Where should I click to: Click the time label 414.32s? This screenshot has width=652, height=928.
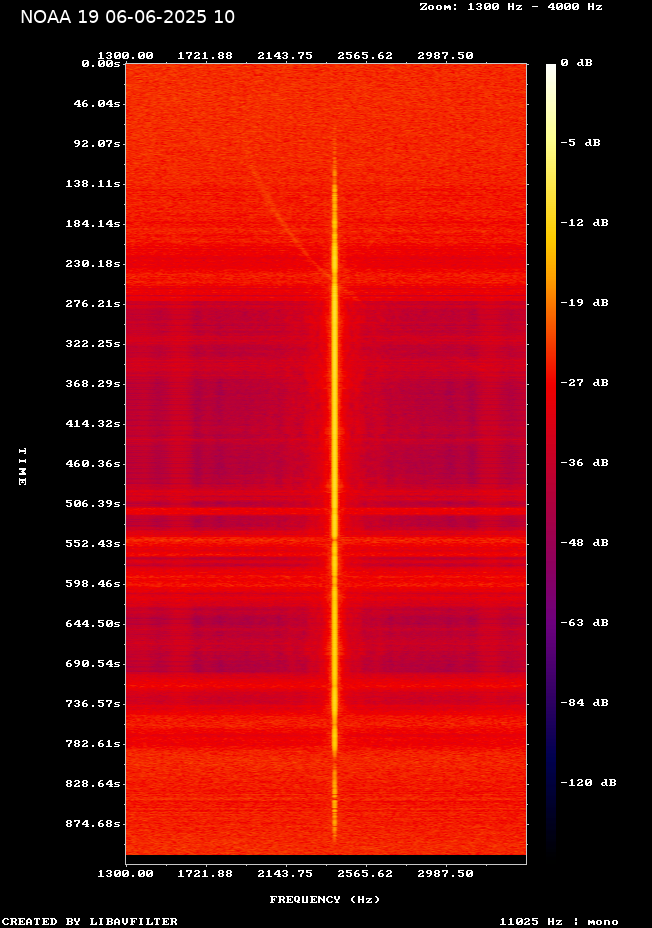pyautogui.click(x=93, y=424)
